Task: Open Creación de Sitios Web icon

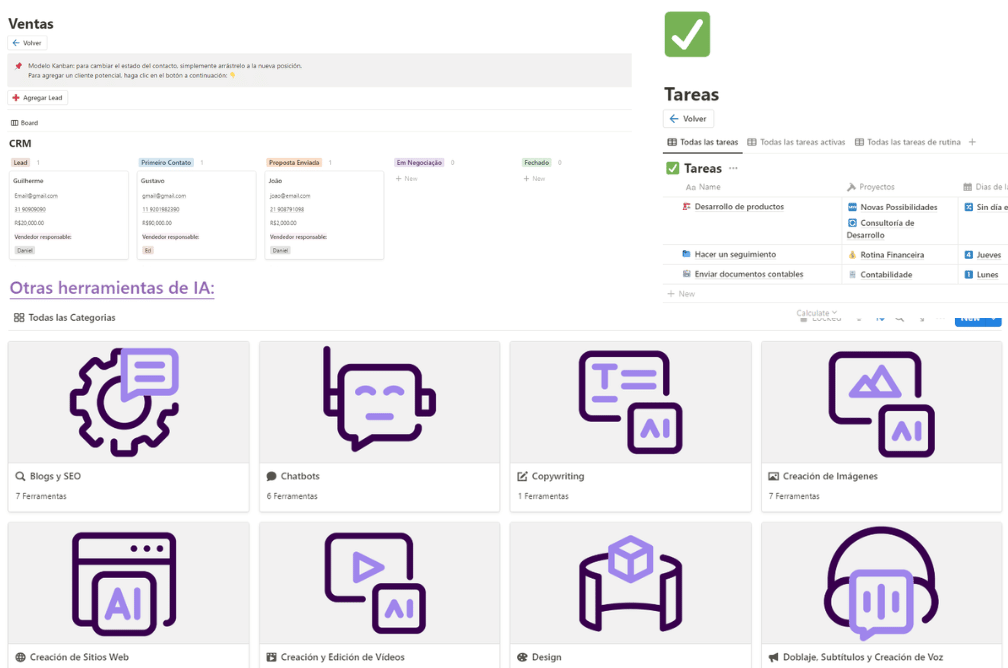Action: 128,583
